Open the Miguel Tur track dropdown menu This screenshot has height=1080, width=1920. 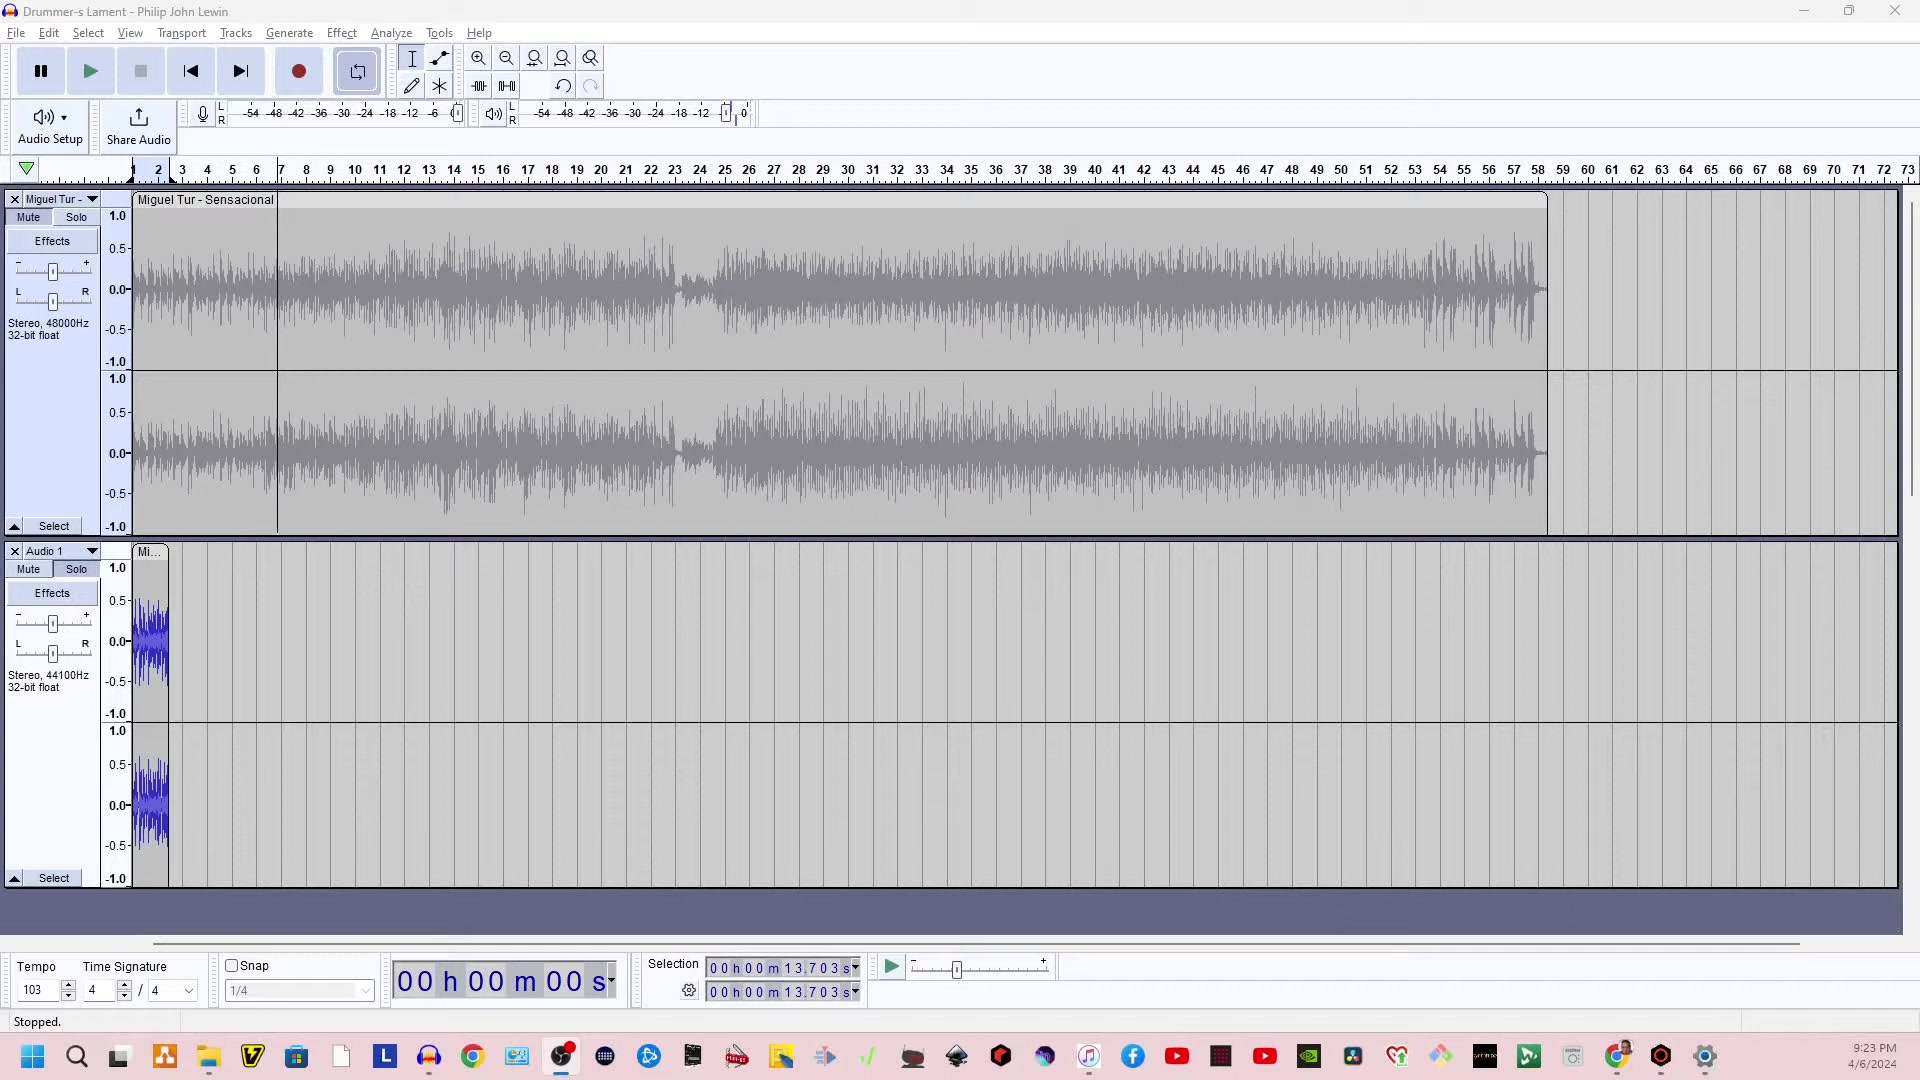[x=92, y=199]
